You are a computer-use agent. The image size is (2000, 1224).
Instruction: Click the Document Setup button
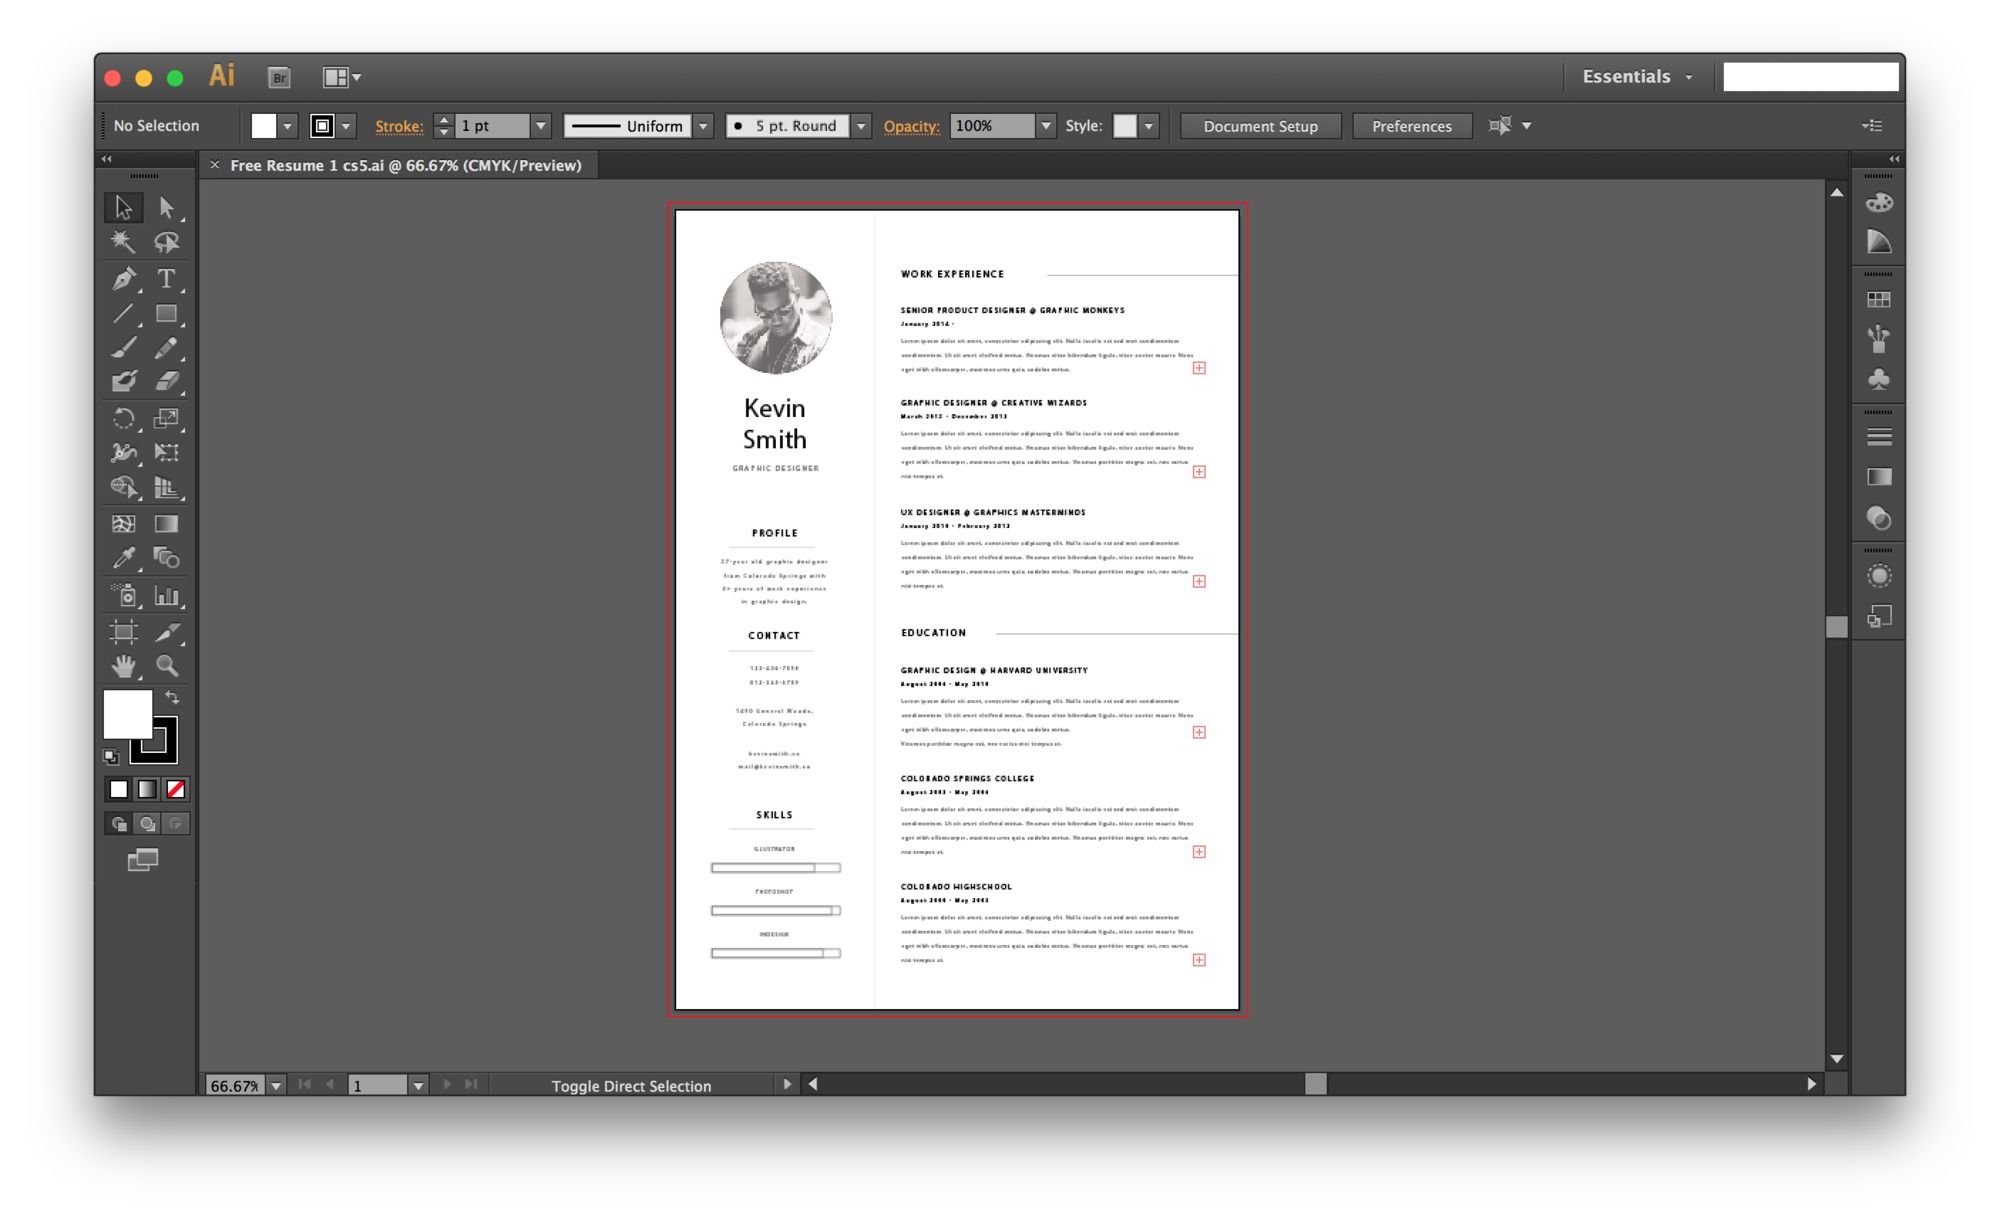click(1260, 126)
